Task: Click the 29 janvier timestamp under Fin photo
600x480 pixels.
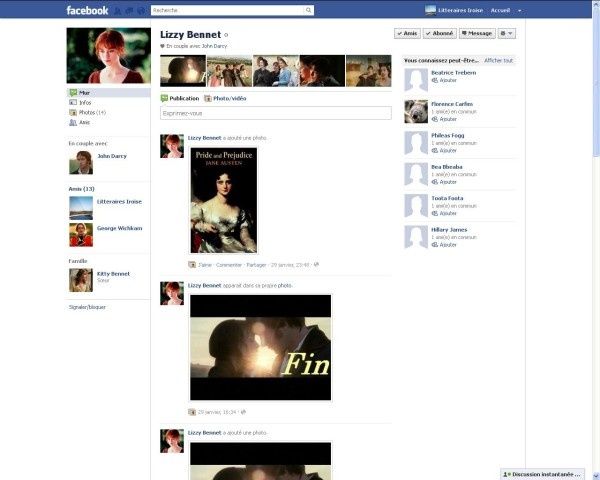Action: pos(217,412)
